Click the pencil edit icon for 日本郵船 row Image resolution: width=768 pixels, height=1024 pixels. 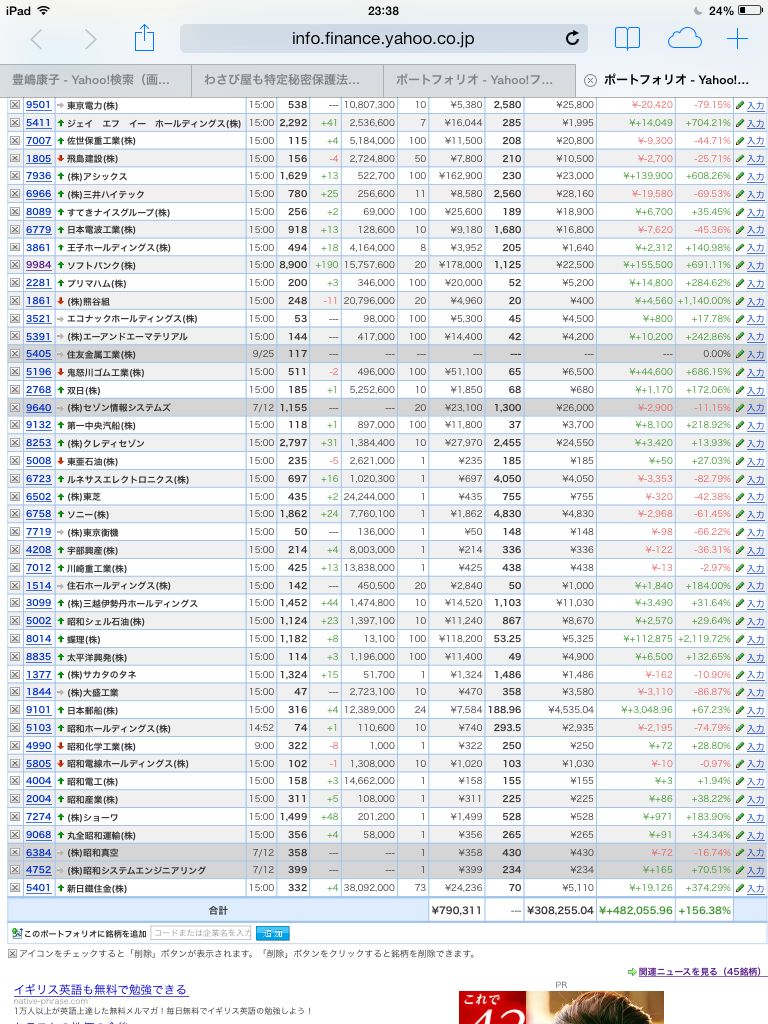(740, 711)
